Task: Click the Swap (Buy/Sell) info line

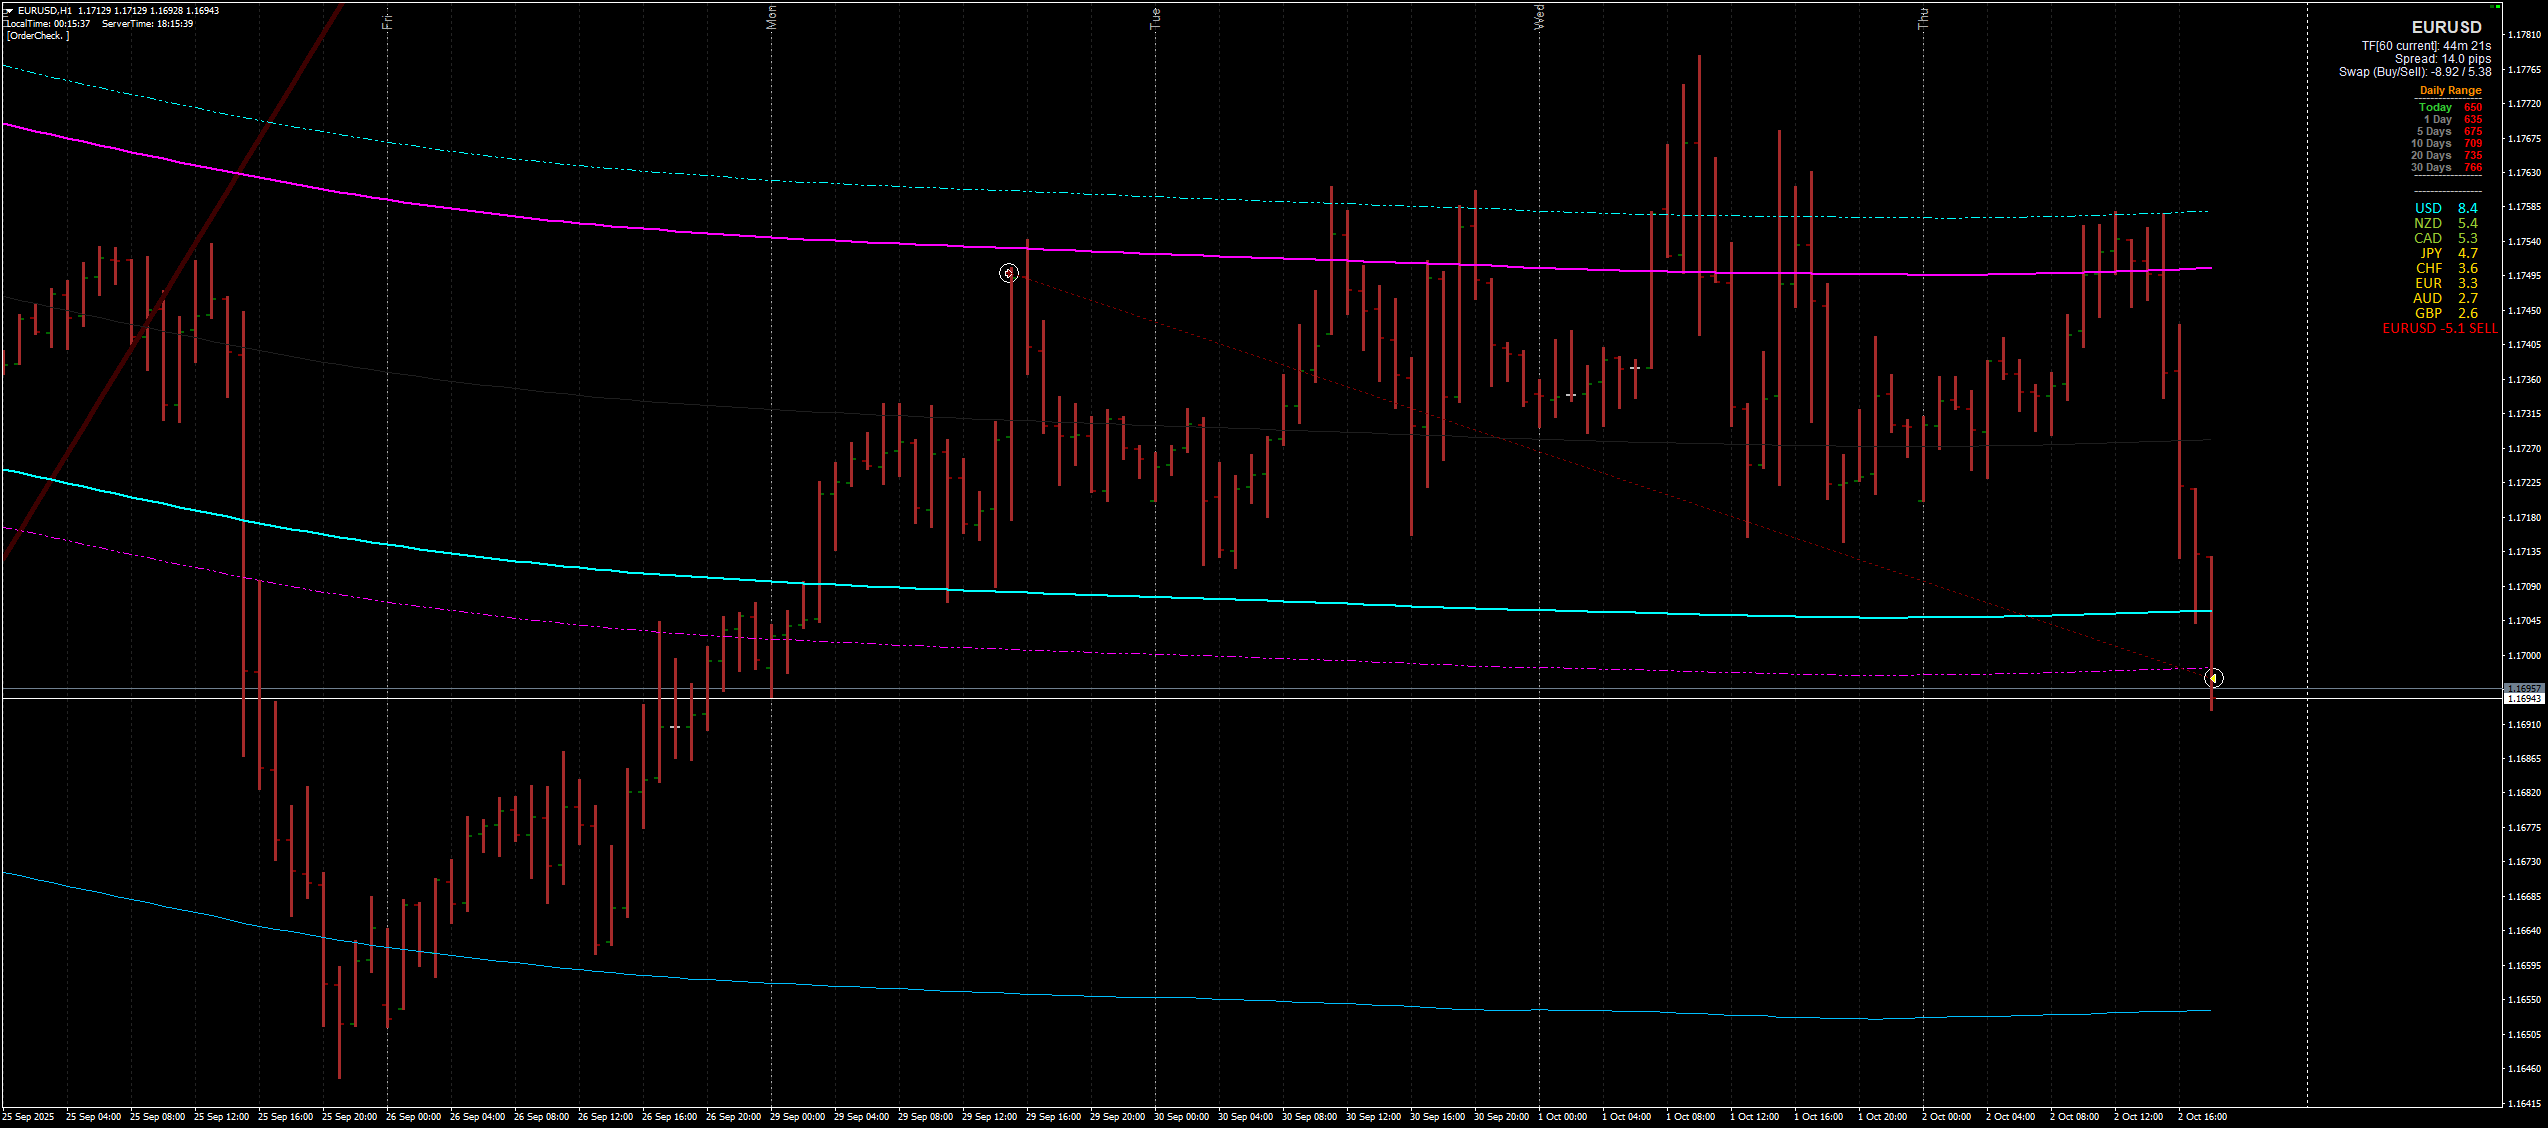Action: tap(2414, 72)
